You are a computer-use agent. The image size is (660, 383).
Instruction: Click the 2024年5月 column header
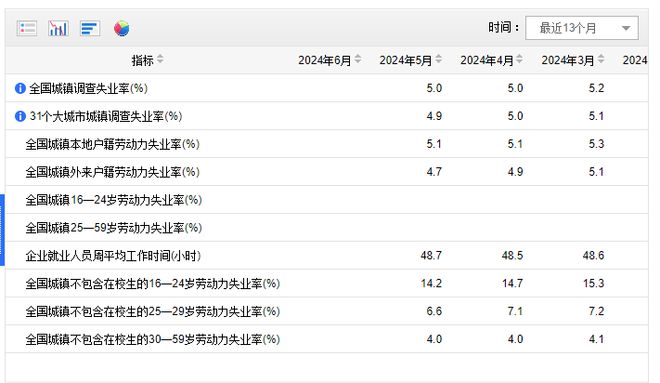click(405, 60)
